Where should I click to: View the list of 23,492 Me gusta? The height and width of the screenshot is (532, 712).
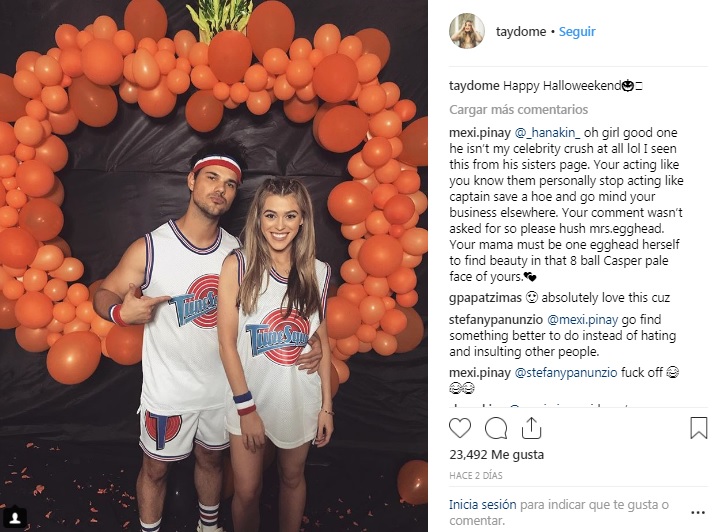pyautogui.click(x=496, y=454)
